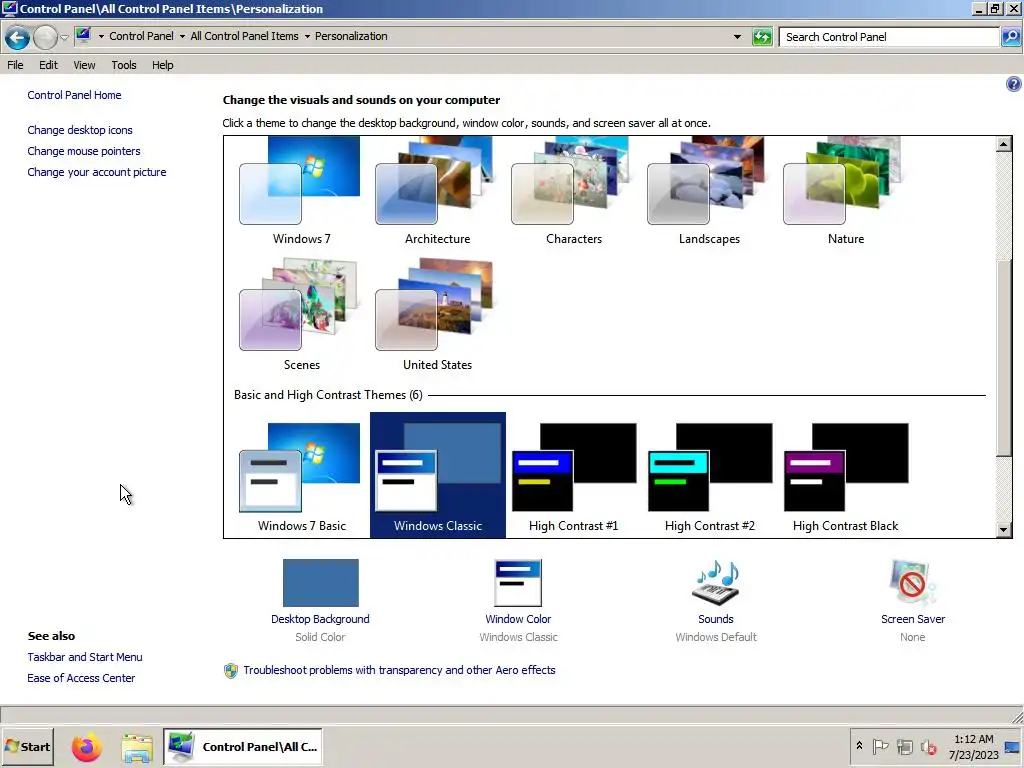Open the Edit menu
This screenshot has height=768, width=1024.
tap(48, 65)
